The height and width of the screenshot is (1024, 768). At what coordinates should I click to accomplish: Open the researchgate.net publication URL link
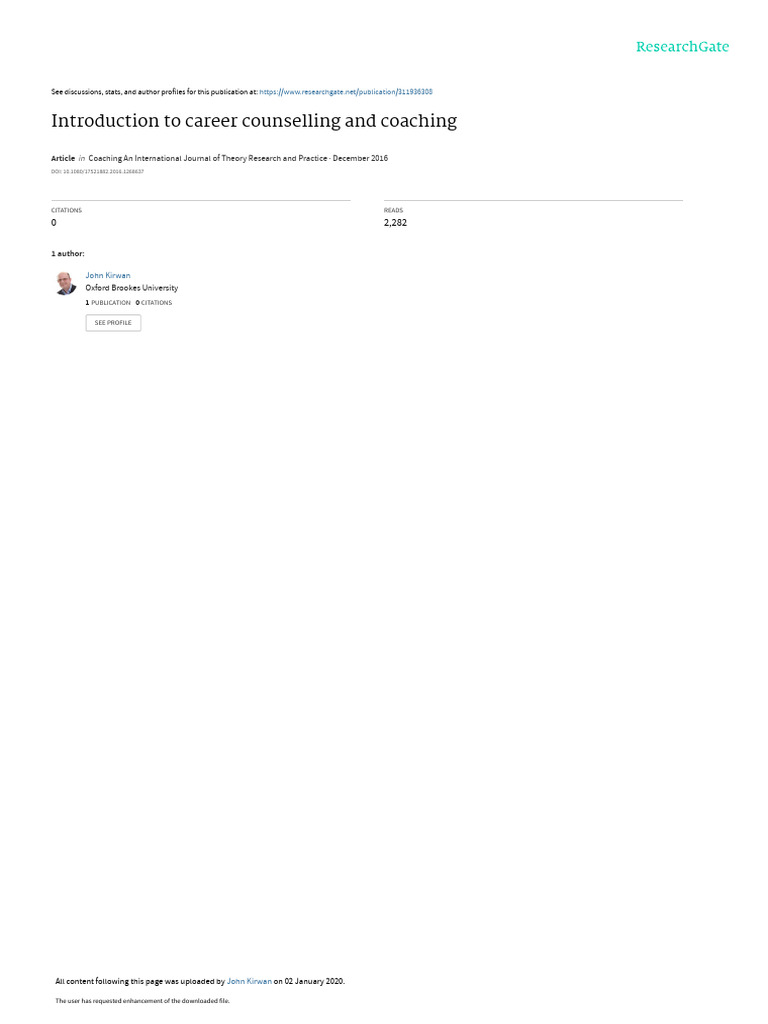click(x=345, y=92)
